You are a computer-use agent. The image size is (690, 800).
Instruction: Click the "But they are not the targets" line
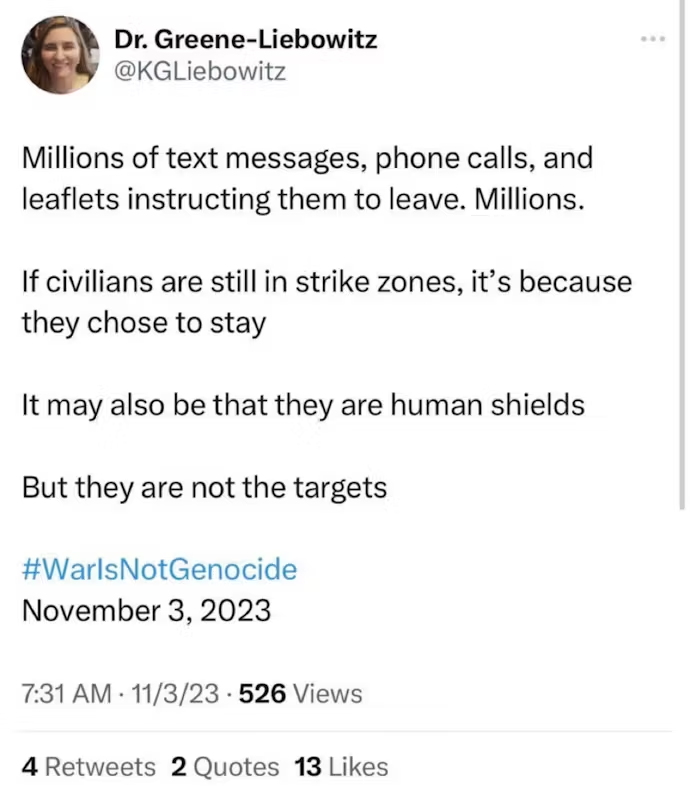coord(203,488)
